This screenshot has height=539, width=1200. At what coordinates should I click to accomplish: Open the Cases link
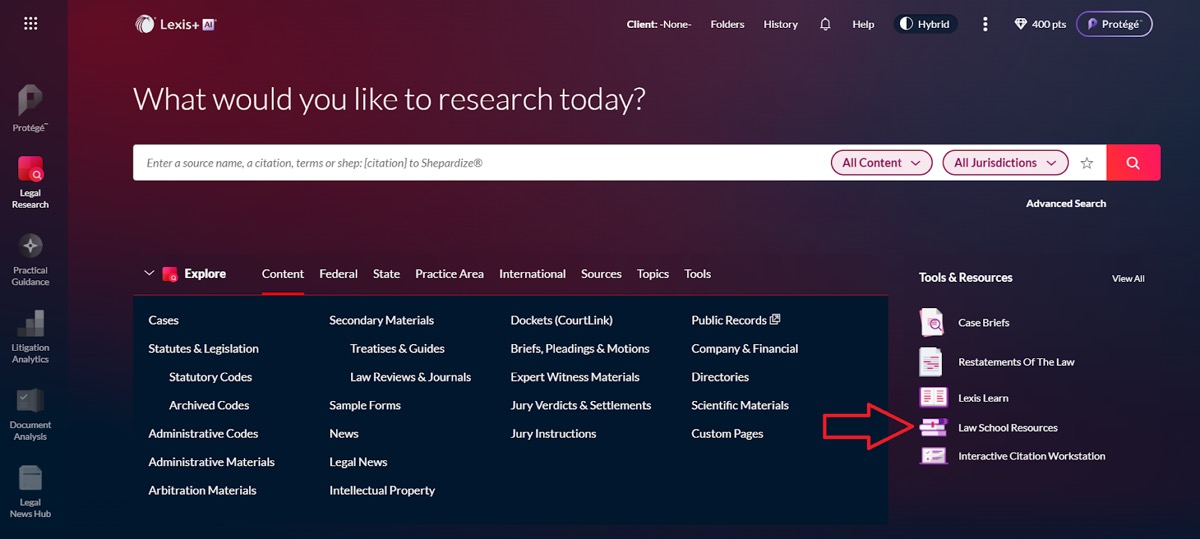164,320
